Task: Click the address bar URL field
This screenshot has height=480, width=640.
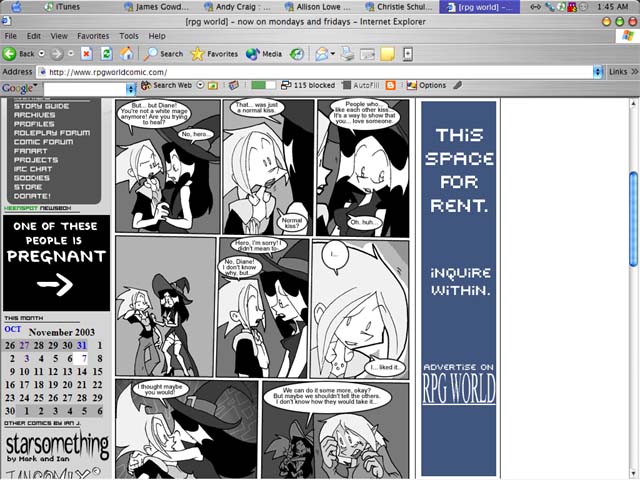Action: pyautogui.click(x=314, y=72)
